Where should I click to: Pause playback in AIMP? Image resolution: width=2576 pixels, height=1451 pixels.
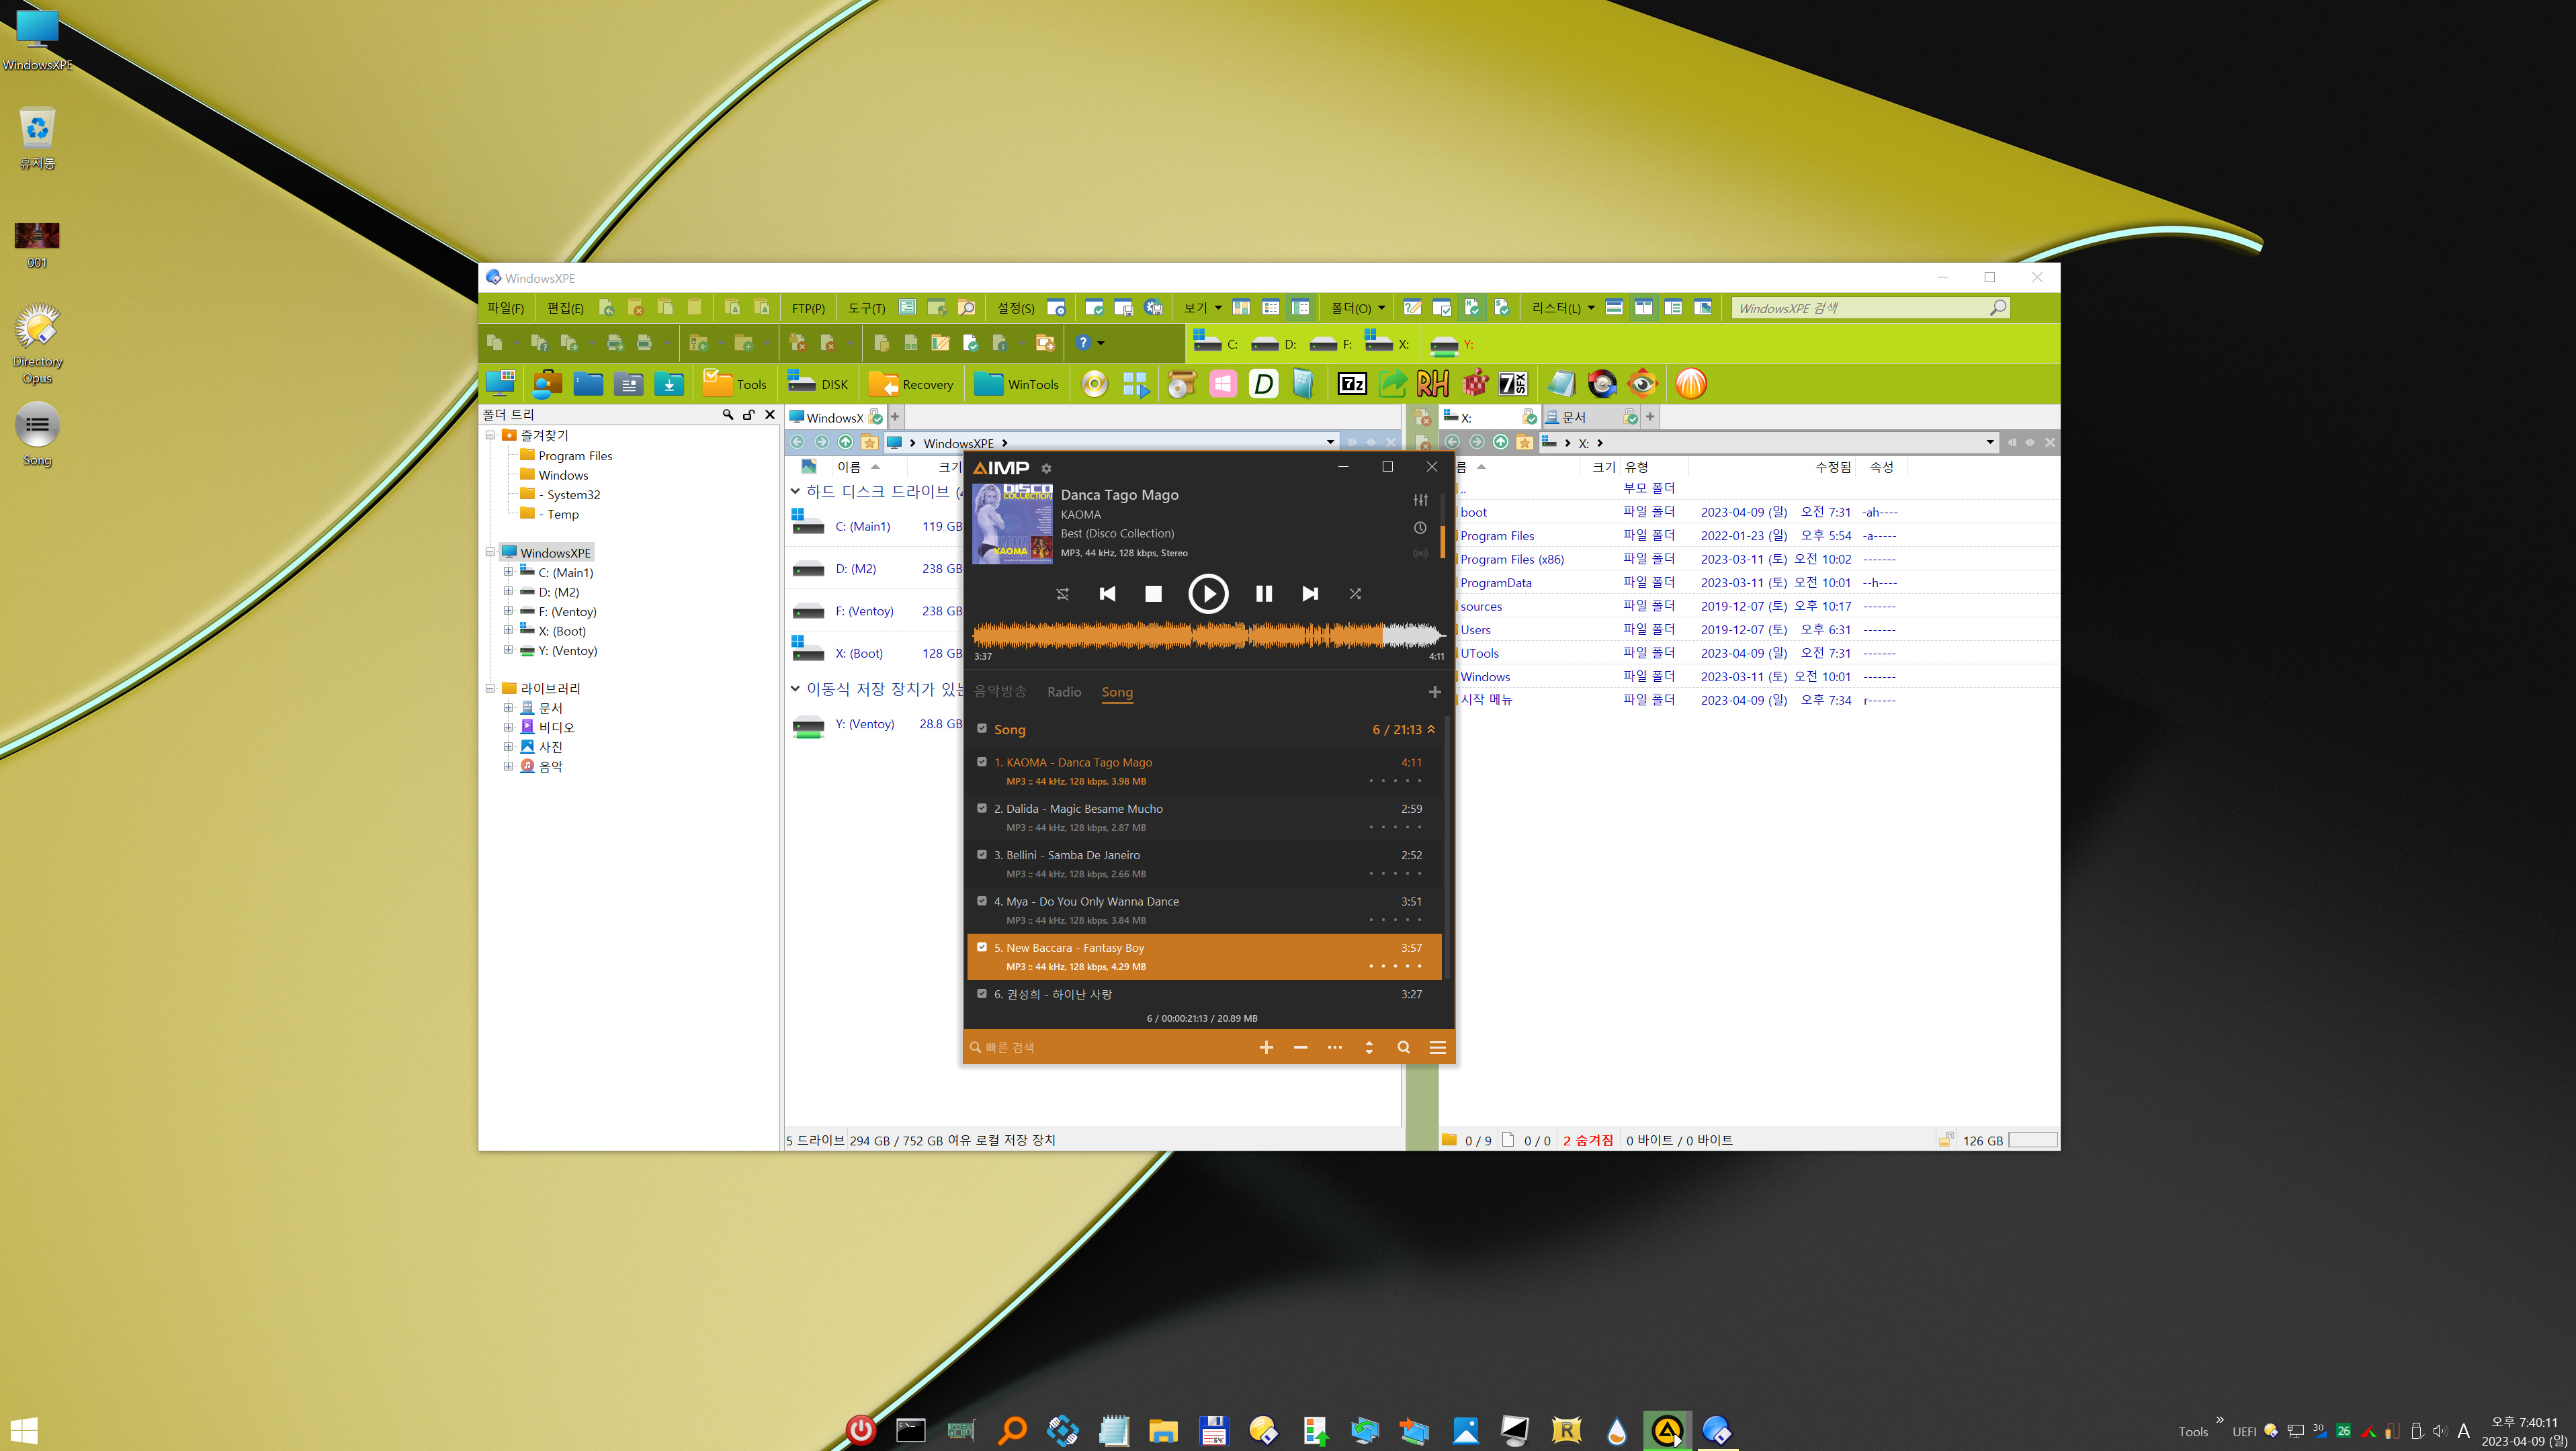[x=1264, y=593]
